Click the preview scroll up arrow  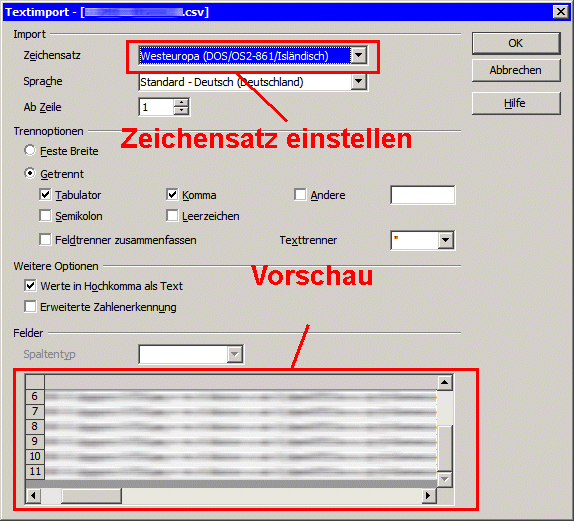(444, 383)
